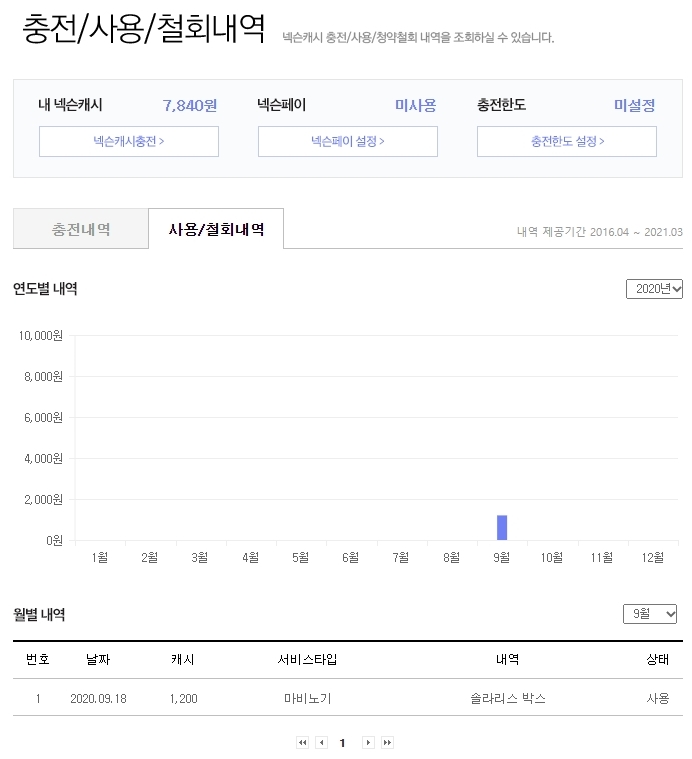Click the 넥슨캐시충전 button
This screenshot has height=759, width=692.
point(129,141)
